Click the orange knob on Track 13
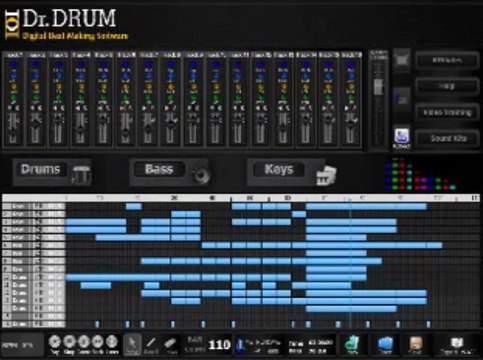 pyautogui.click(x=283, y=87)
